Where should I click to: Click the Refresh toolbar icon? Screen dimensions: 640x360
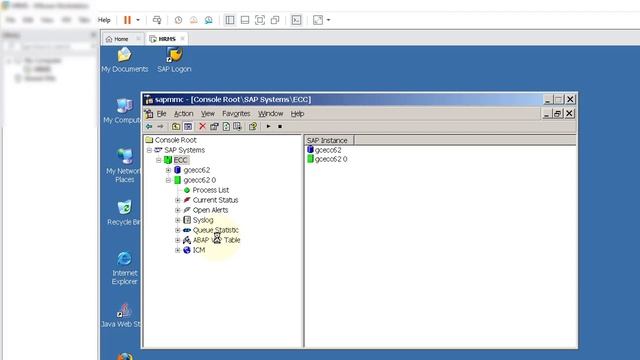tap(226, 127)
